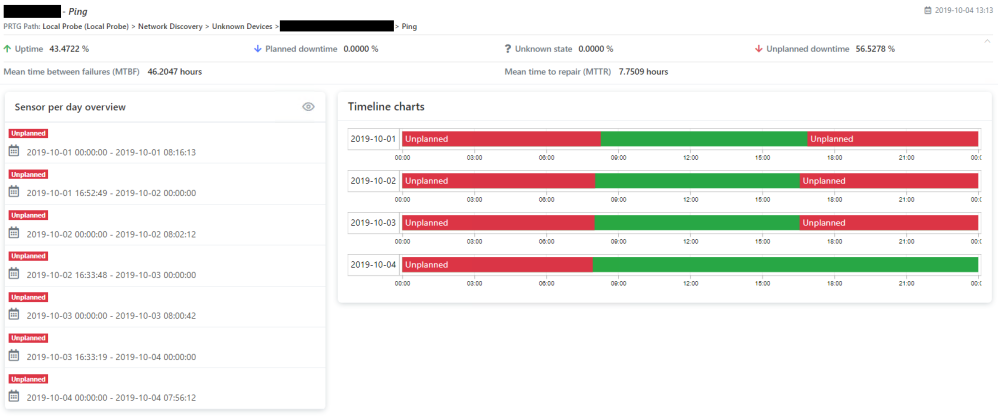Click the green Uptime up-arrow icon

[7, 49]
